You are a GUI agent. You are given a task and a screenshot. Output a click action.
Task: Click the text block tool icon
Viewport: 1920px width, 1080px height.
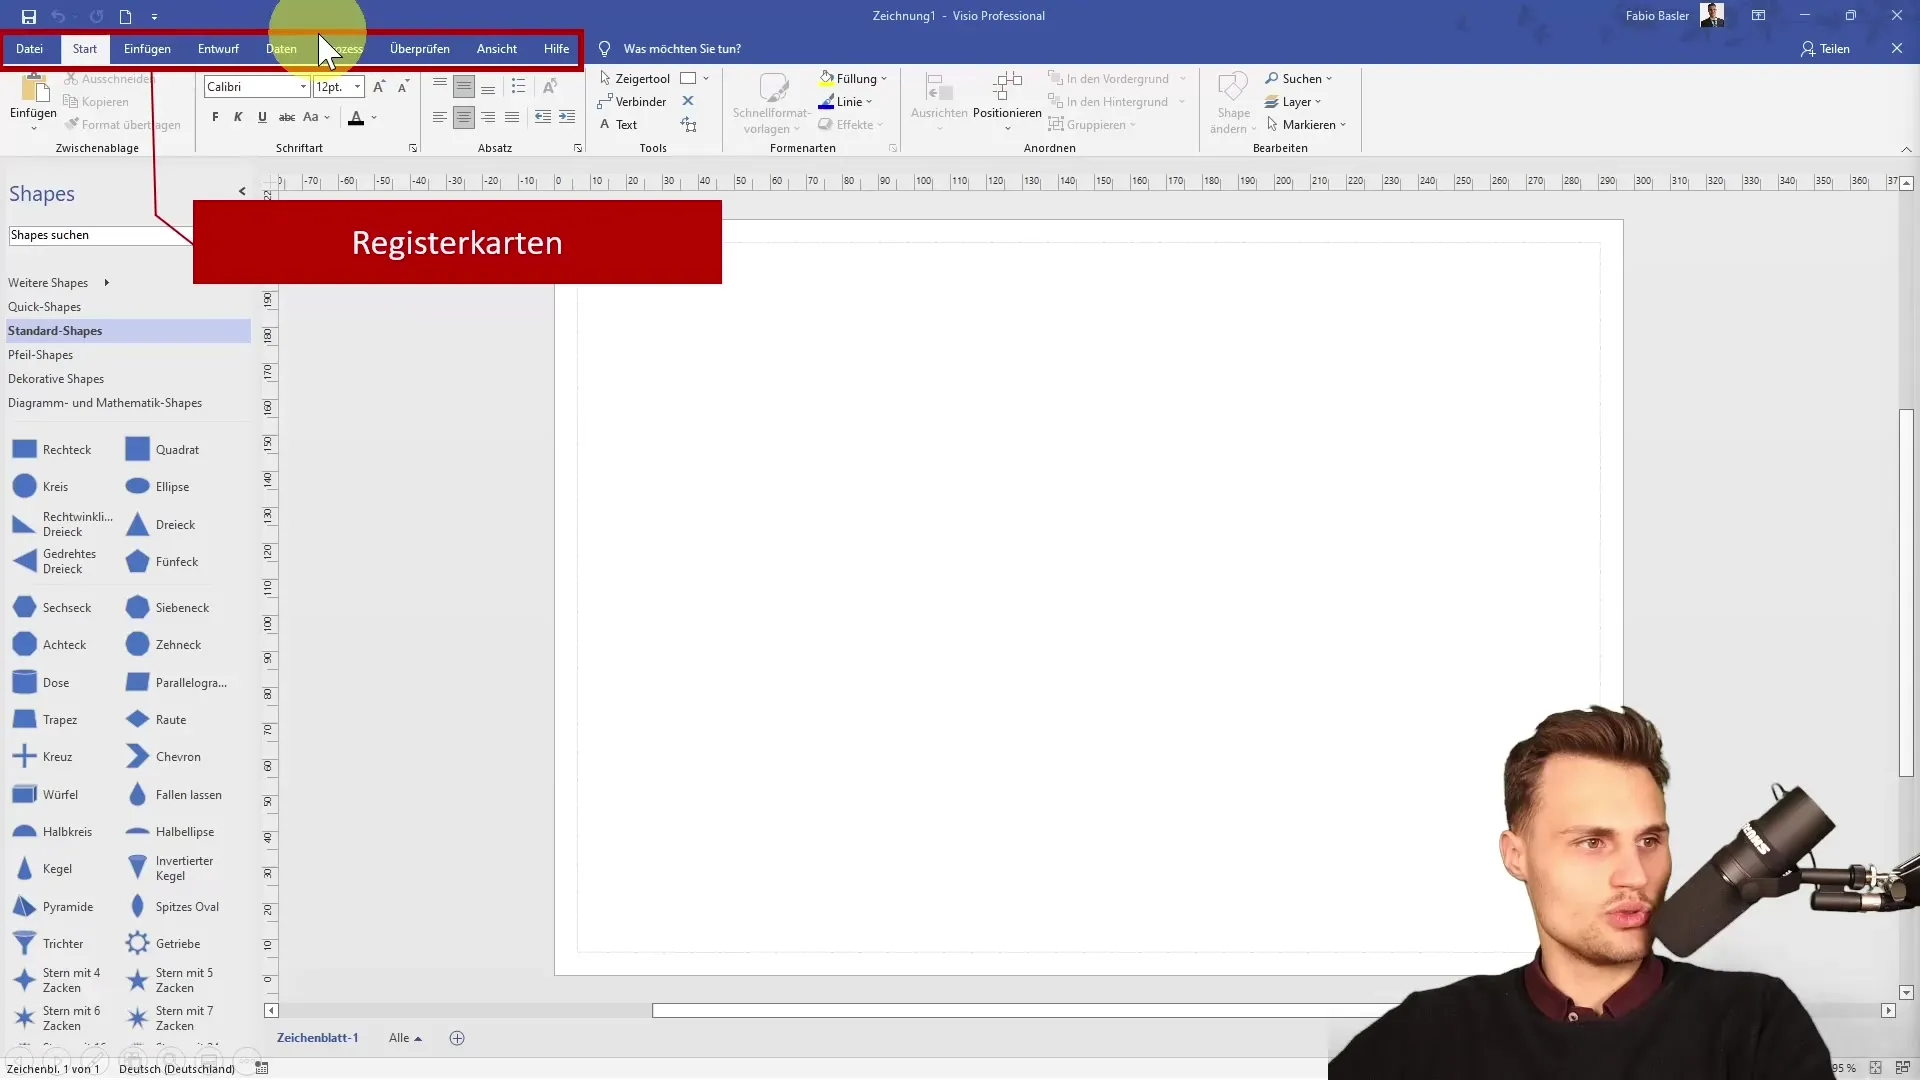click(688, 124)
